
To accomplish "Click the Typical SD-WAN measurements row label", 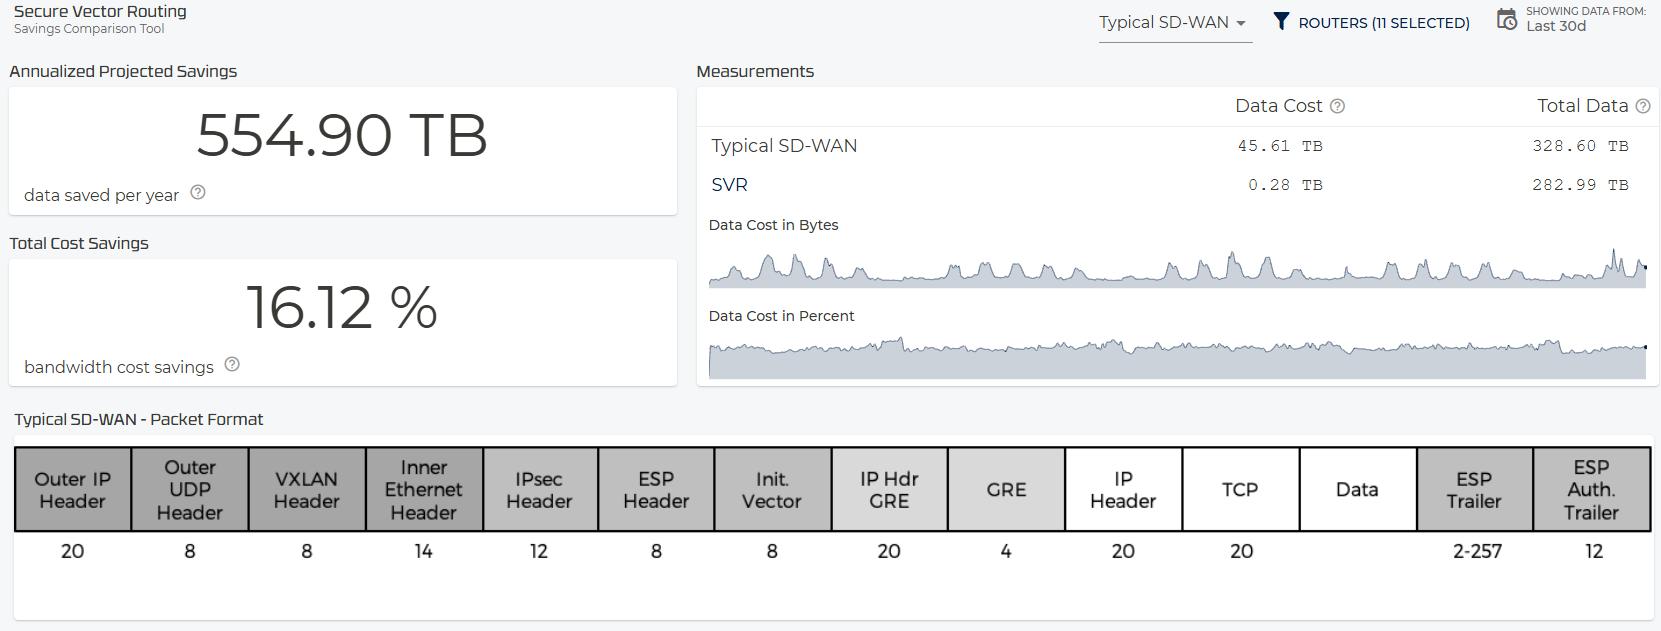I will coord(784,146).
